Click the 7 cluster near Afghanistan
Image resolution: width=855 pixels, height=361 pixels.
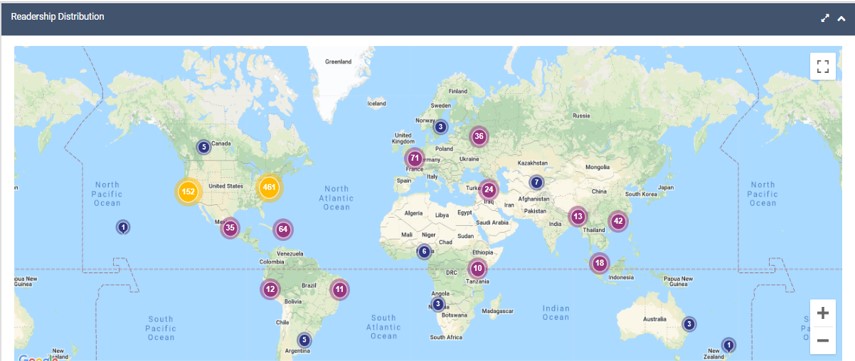coord(537,182)
